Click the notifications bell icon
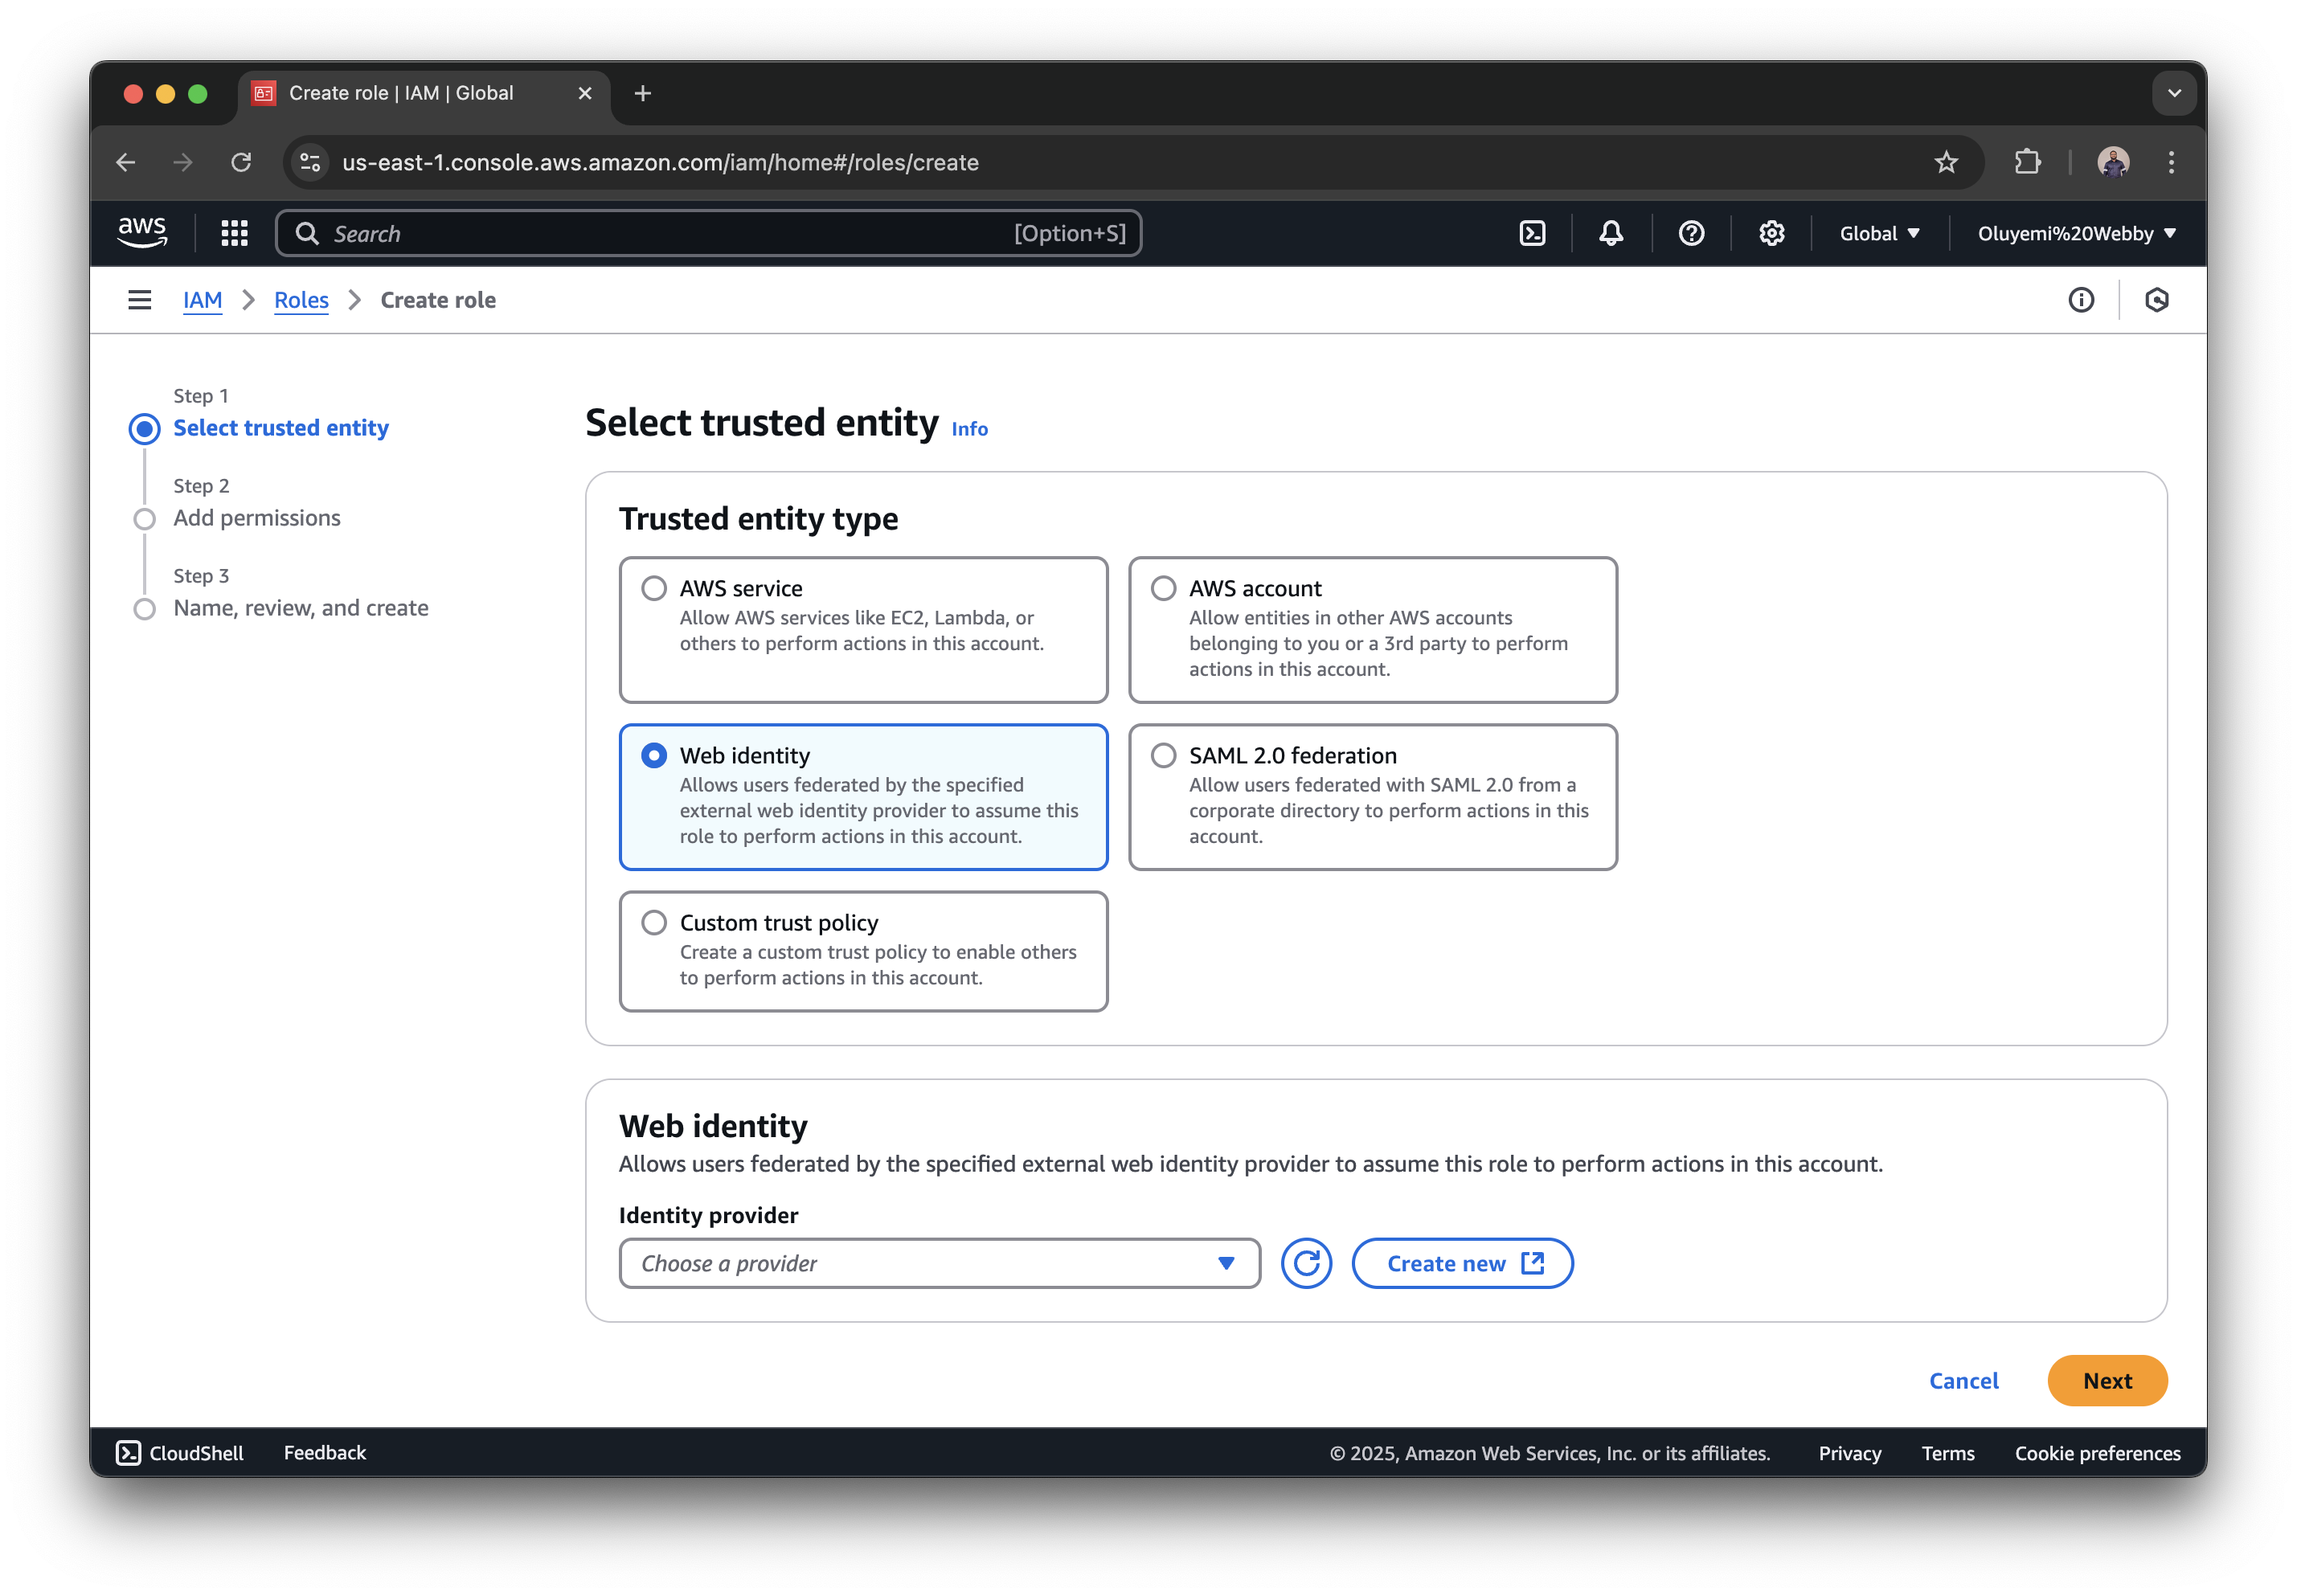This screenshot has width=2297, height=1596. (1610, 233)
